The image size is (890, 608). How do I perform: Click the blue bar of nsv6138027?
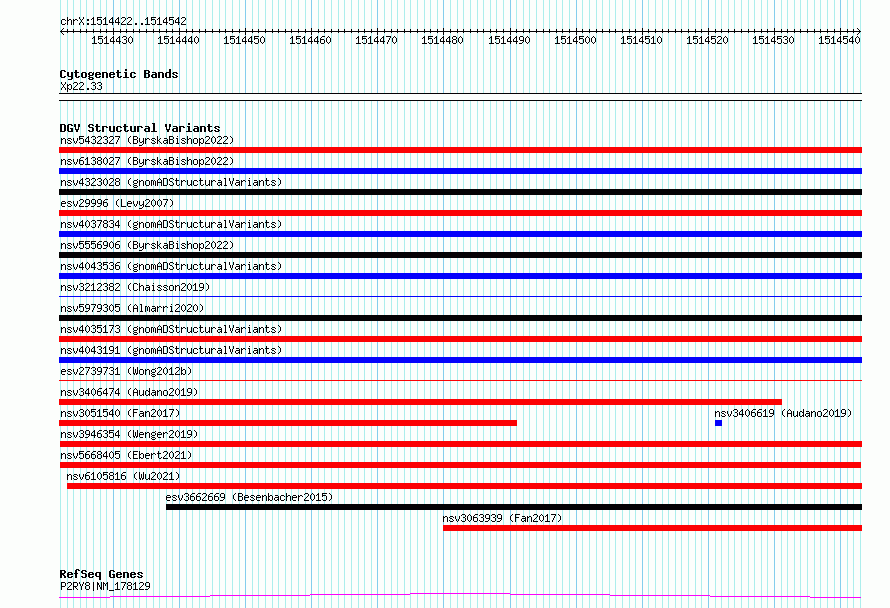pyautogui.click(x=460, y=171)
